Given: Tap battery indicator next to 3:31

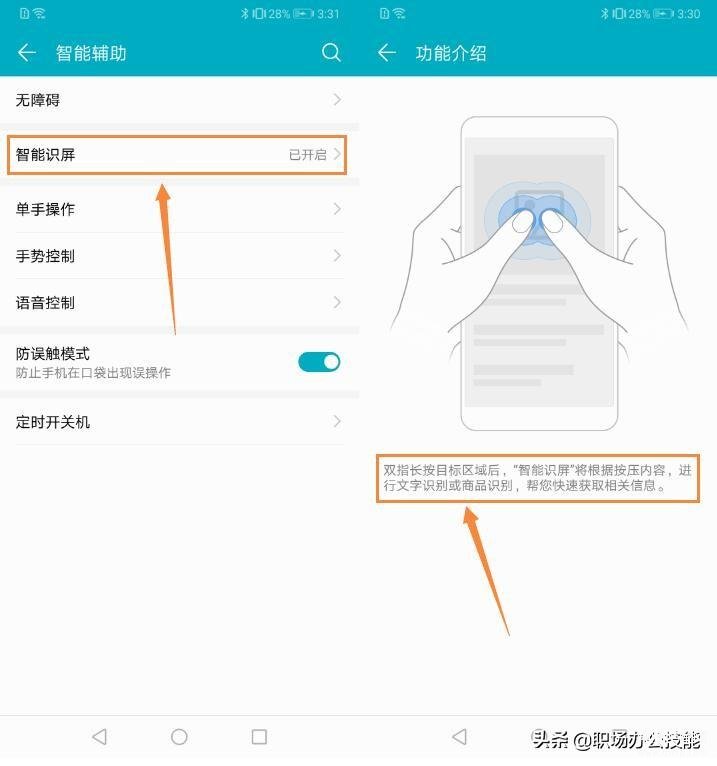Looking at the screenshot, I should coord(303,14).
